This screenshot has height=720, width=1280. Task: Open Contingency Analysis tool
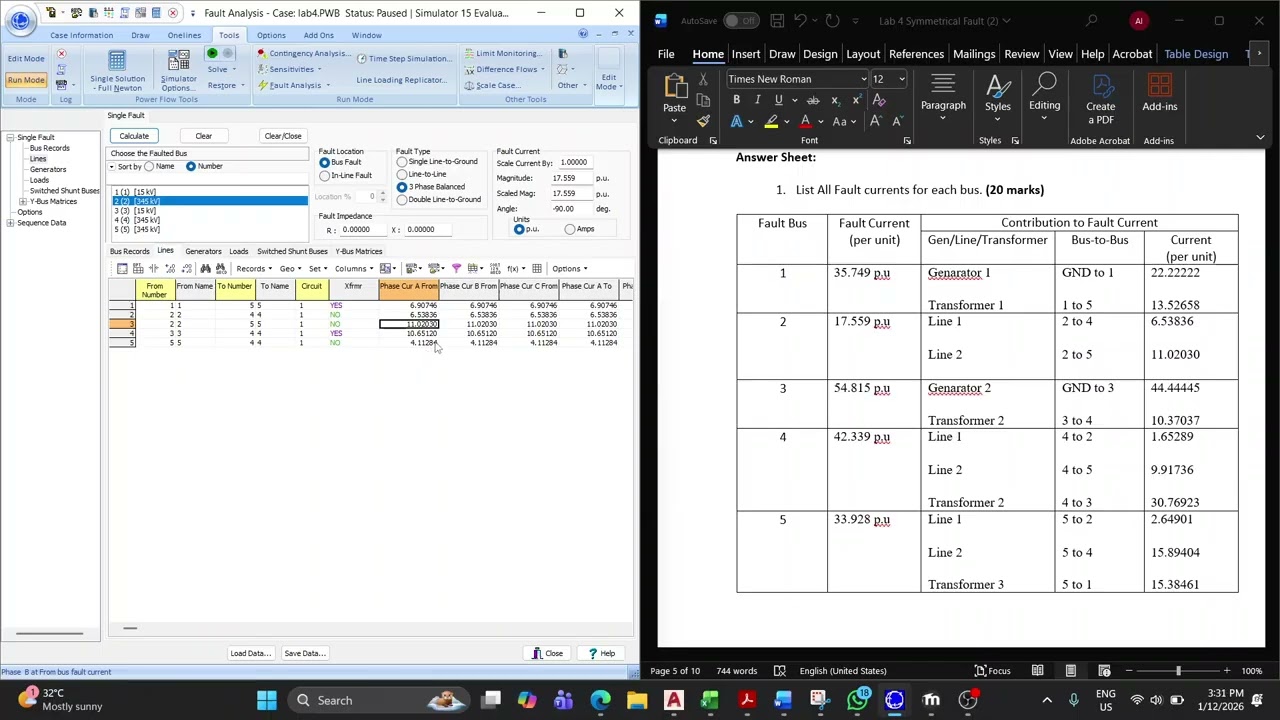(302, 54)
